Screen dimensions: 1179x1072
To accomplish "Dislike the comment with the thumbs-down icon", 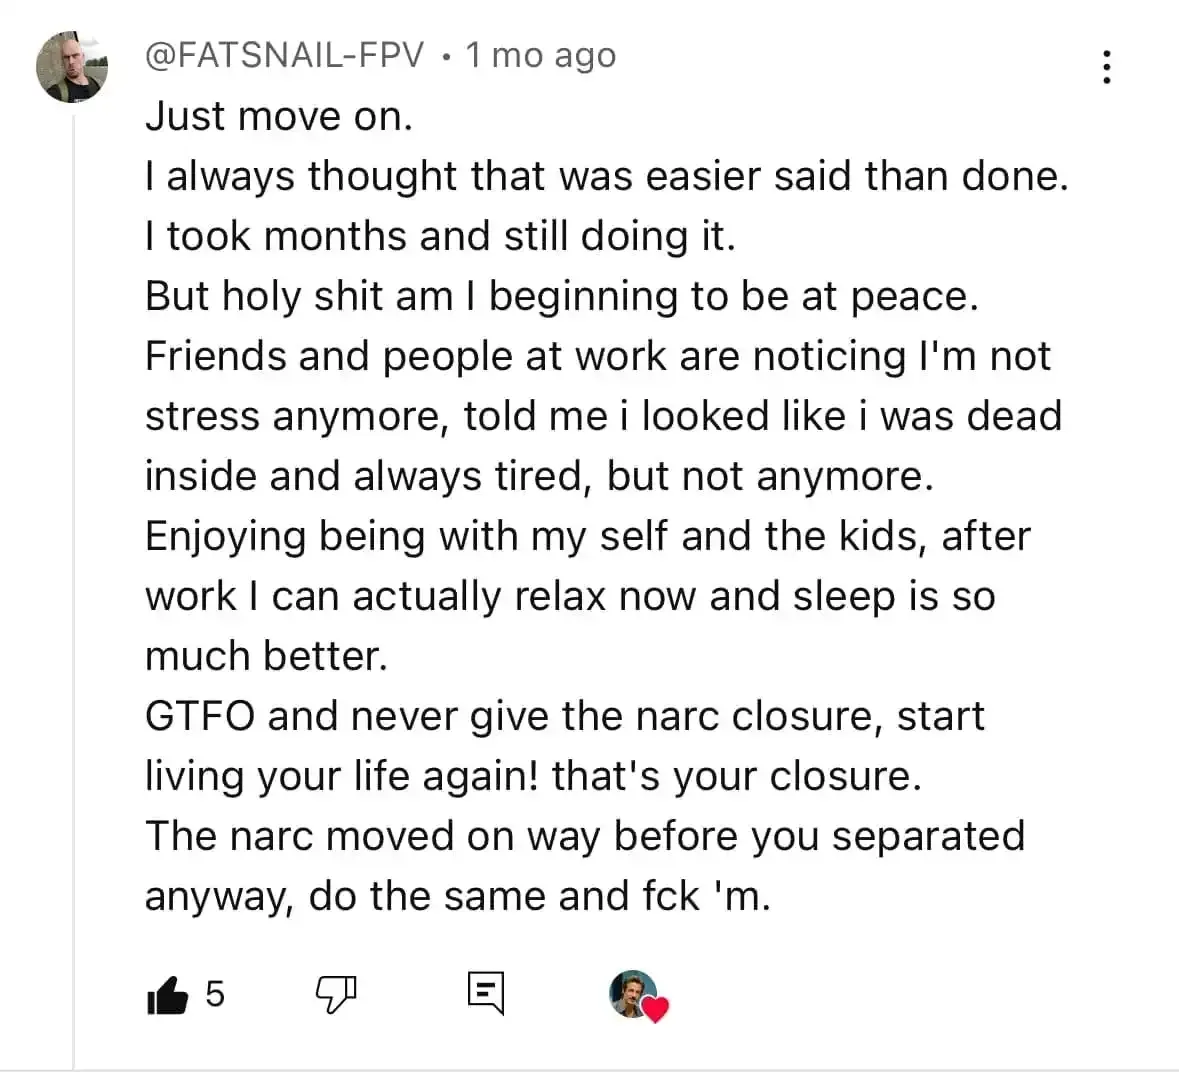I will pyautogui.click(x=336, y=993).
